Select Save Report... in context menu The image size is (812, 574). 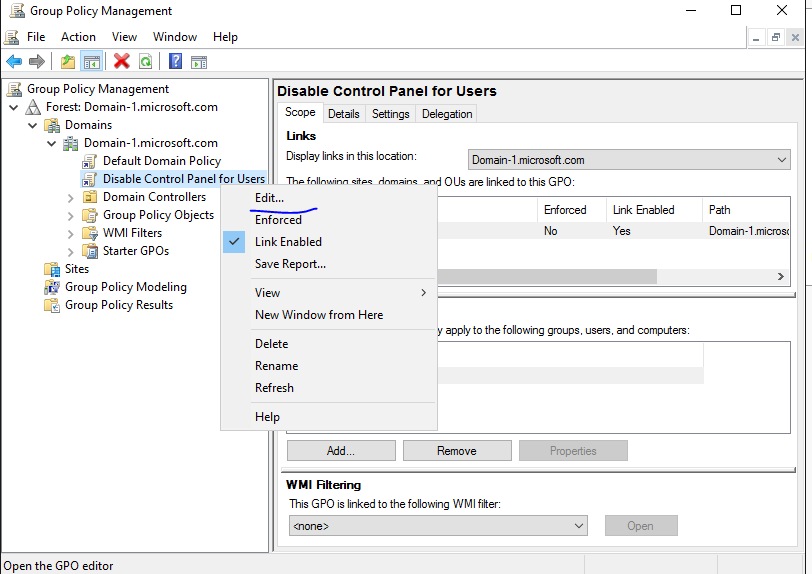[x=290, y=264]
